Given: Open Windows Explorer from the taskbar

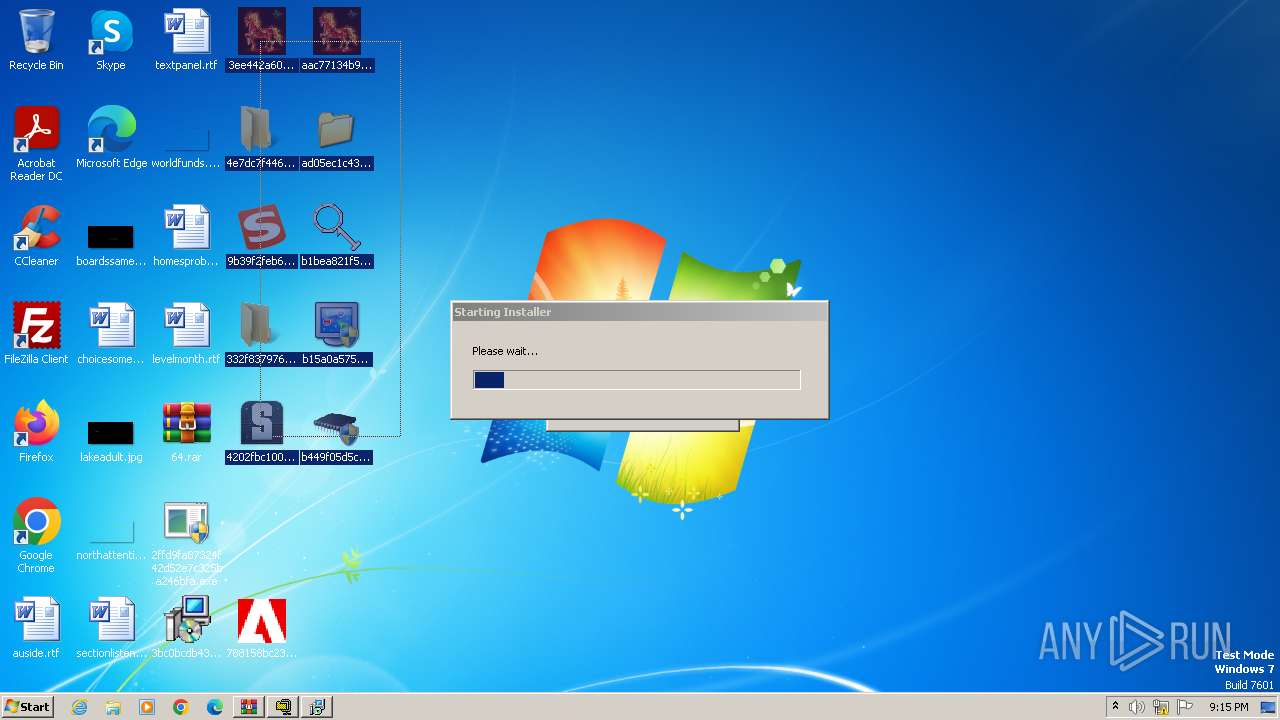Looking at the screenshot, I should point(113,707).
